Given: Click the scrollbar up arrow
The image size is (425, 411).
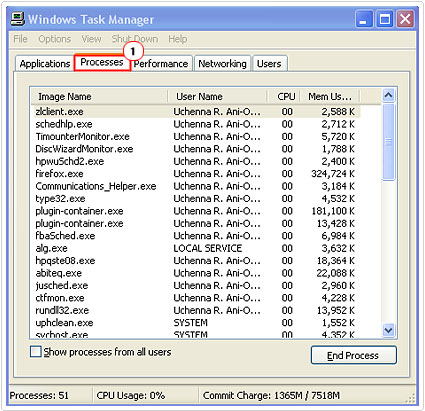Looking at the screenshot, I should coord(388,96).
